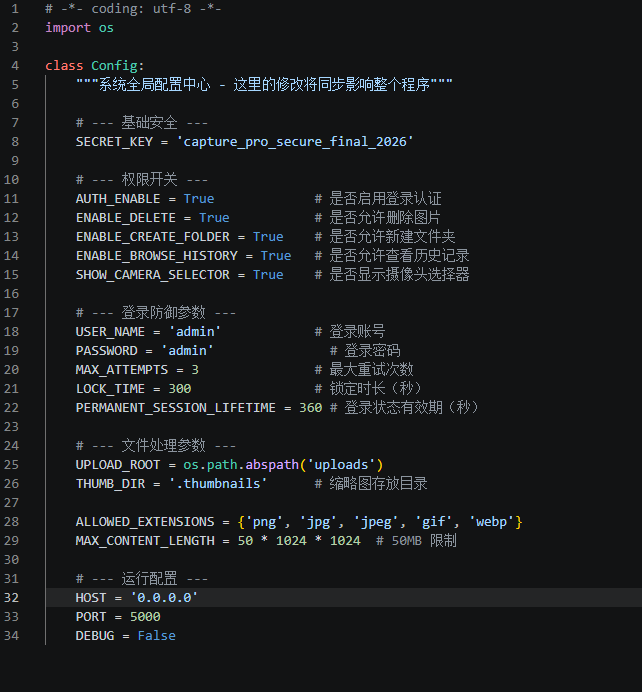Click the '.thumbnails' string value
The height and width of the screenshot is (692, 642).
217,484
